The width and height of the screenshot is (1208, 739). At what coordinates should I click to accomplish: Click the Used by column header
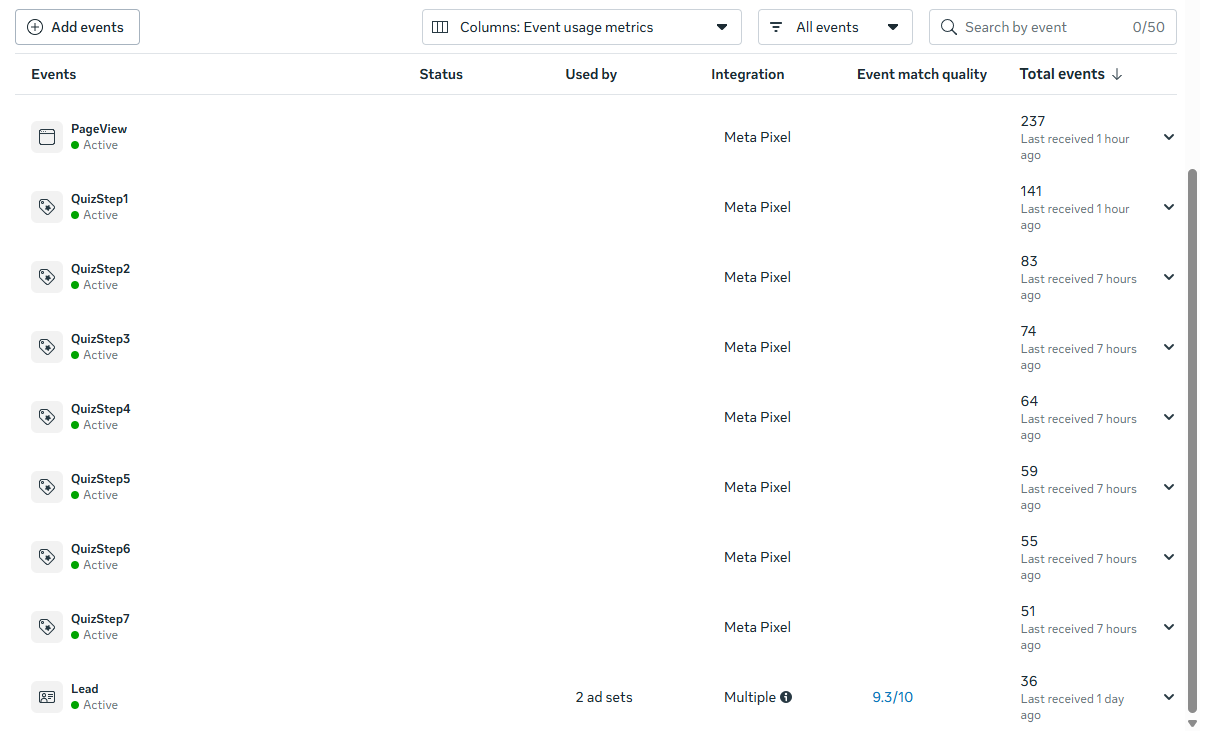tap(591, 74)
